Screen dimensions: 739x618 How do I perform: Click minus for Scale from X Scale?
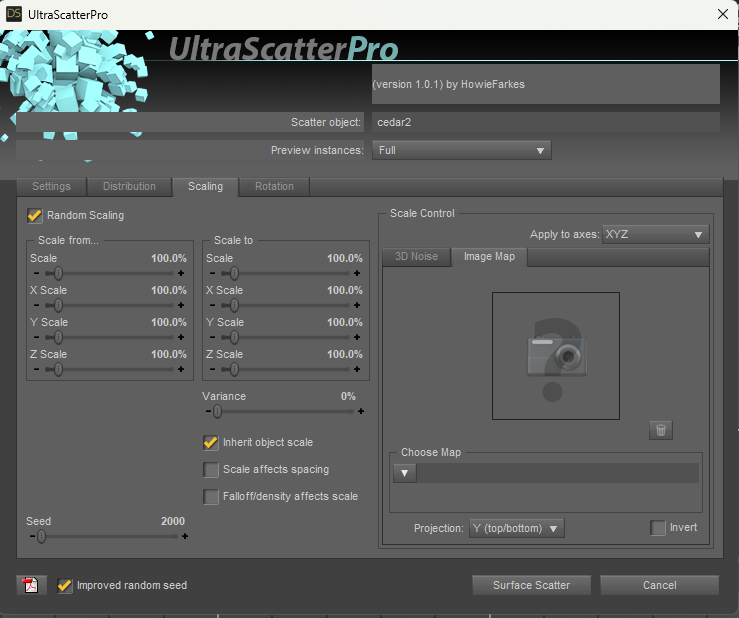(36, 305)
